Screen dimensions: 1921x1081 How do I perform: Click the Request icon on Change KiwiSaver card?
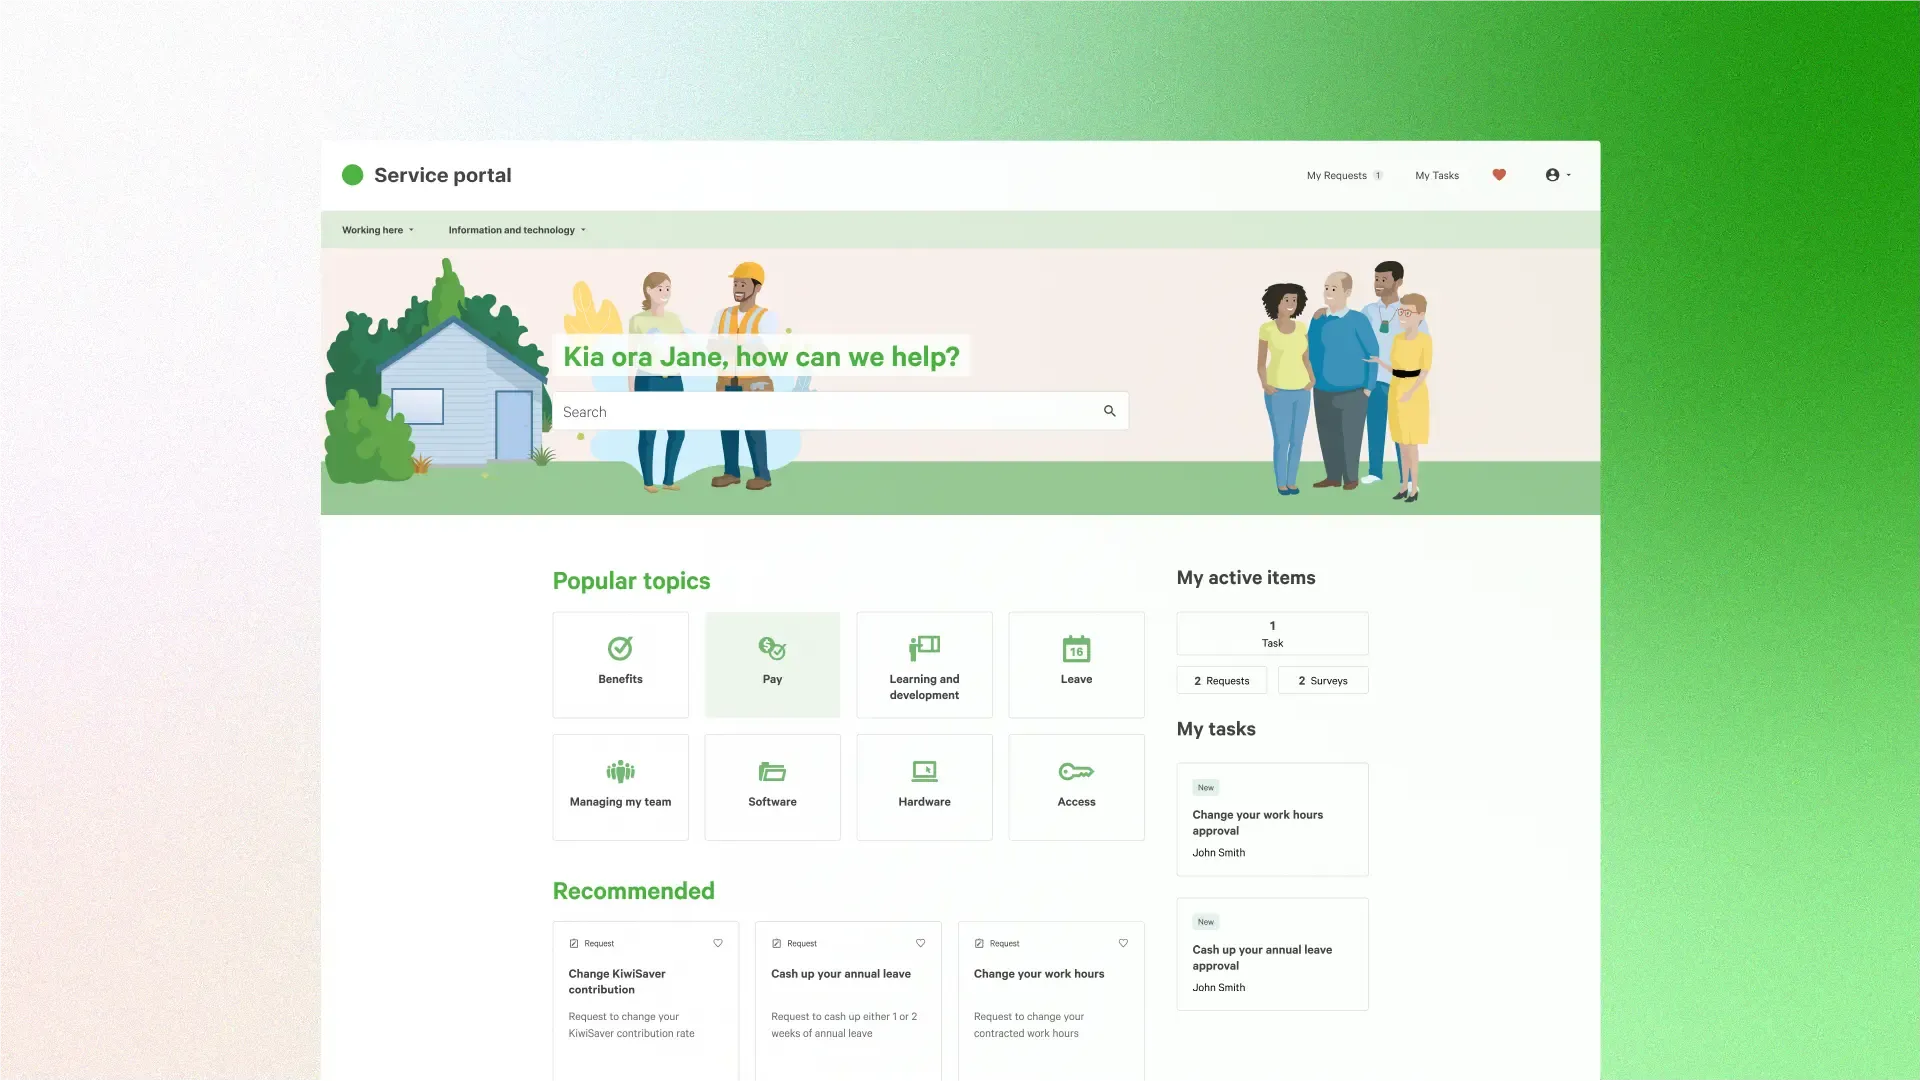[574, 944]
